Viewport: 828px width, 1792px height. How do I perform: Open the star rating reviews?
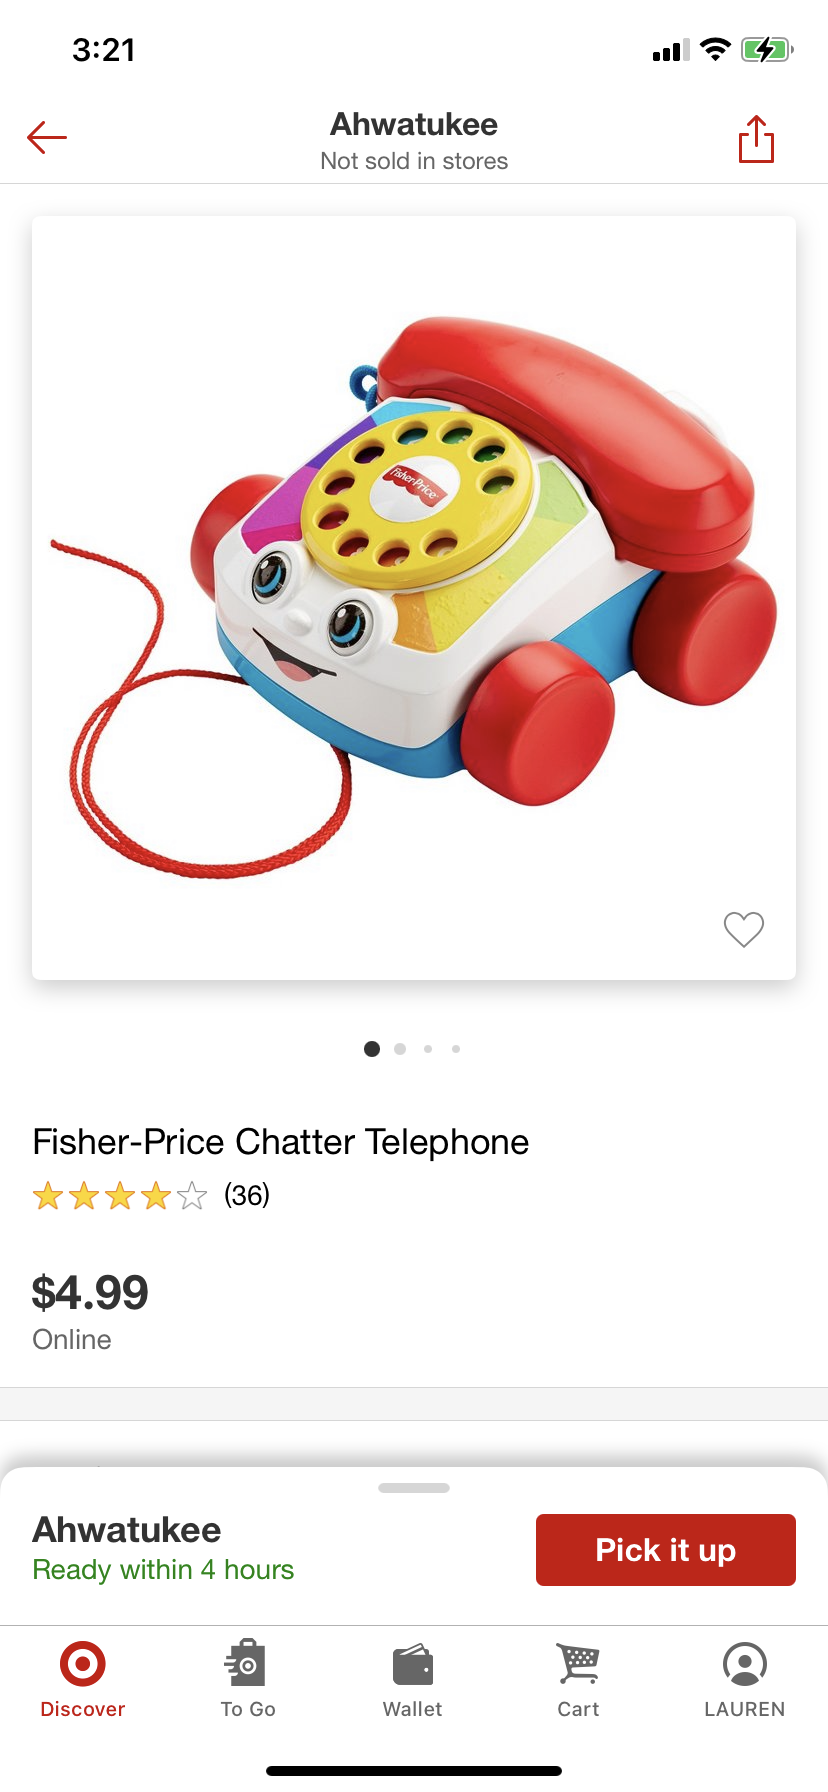click(119, 1196)
